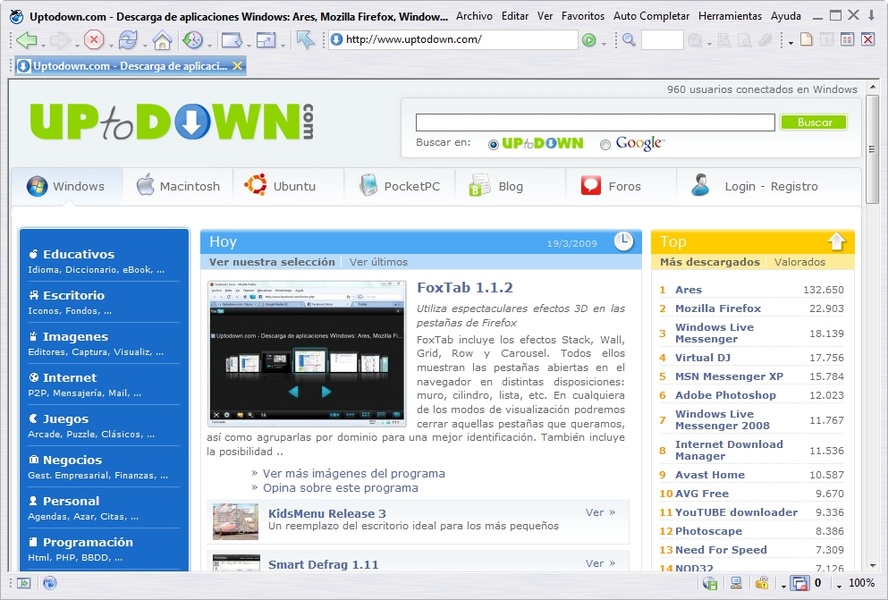The width and height of the screenshot is (888, 600).
Task: Click the popup blocker window icon
Action: click(800, 583)
